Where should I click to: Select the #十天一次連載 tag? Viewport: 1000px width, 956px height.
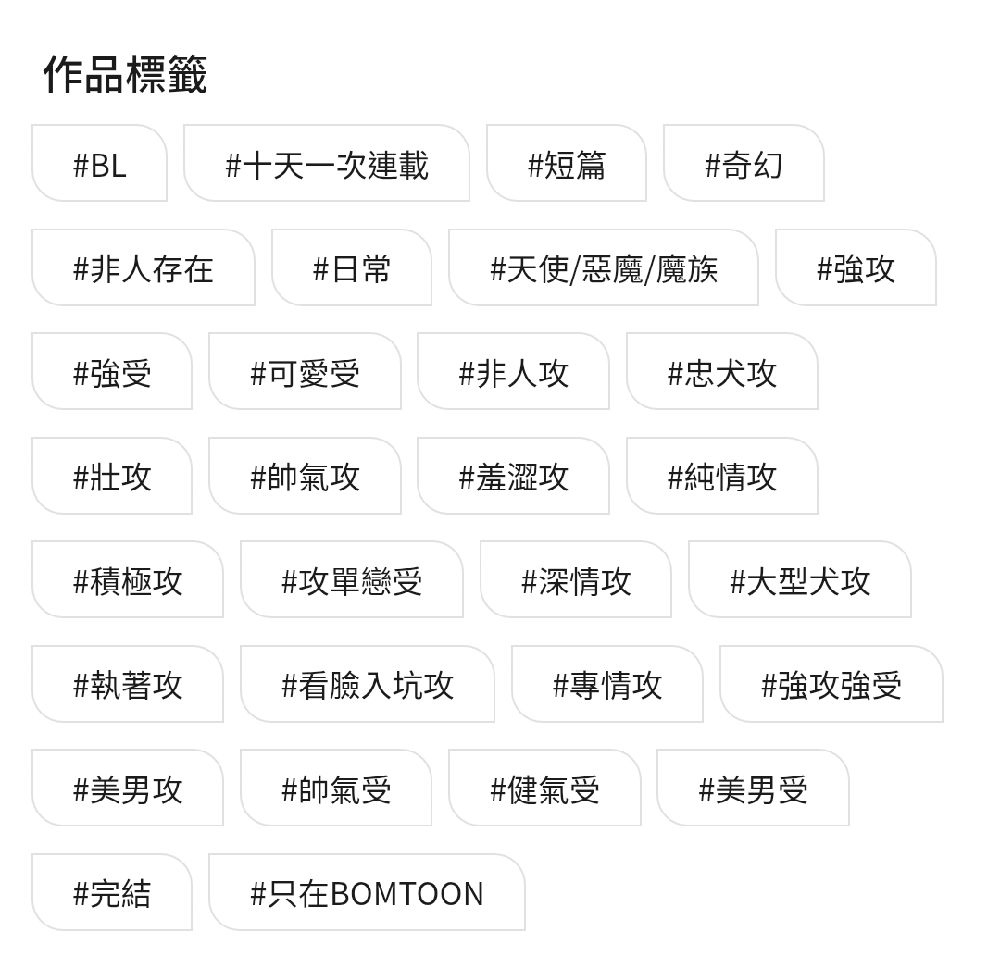click(327, 164)
